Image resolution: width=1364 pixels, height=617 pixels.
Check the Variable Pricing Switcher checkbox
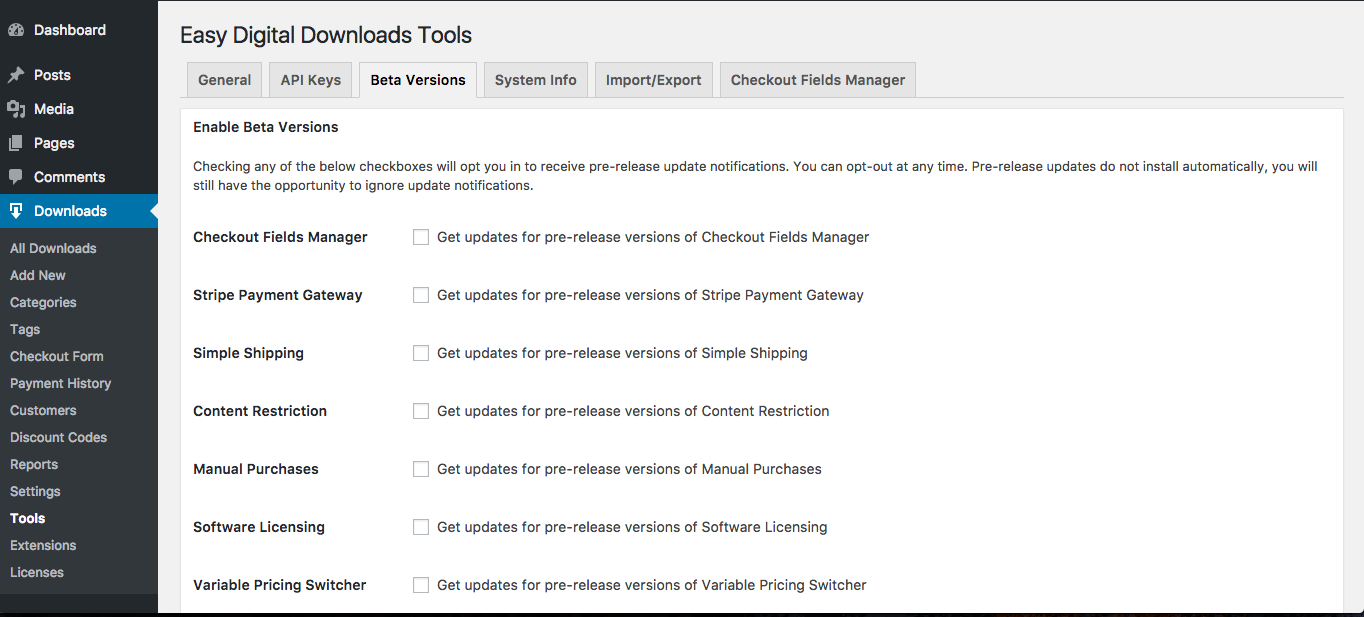click(x=421, y=585)
